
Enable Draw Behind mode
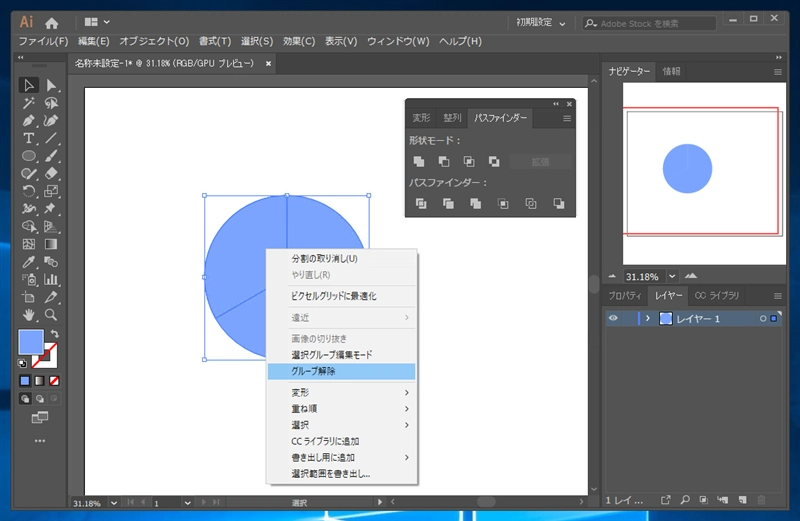tap(39, 399)
